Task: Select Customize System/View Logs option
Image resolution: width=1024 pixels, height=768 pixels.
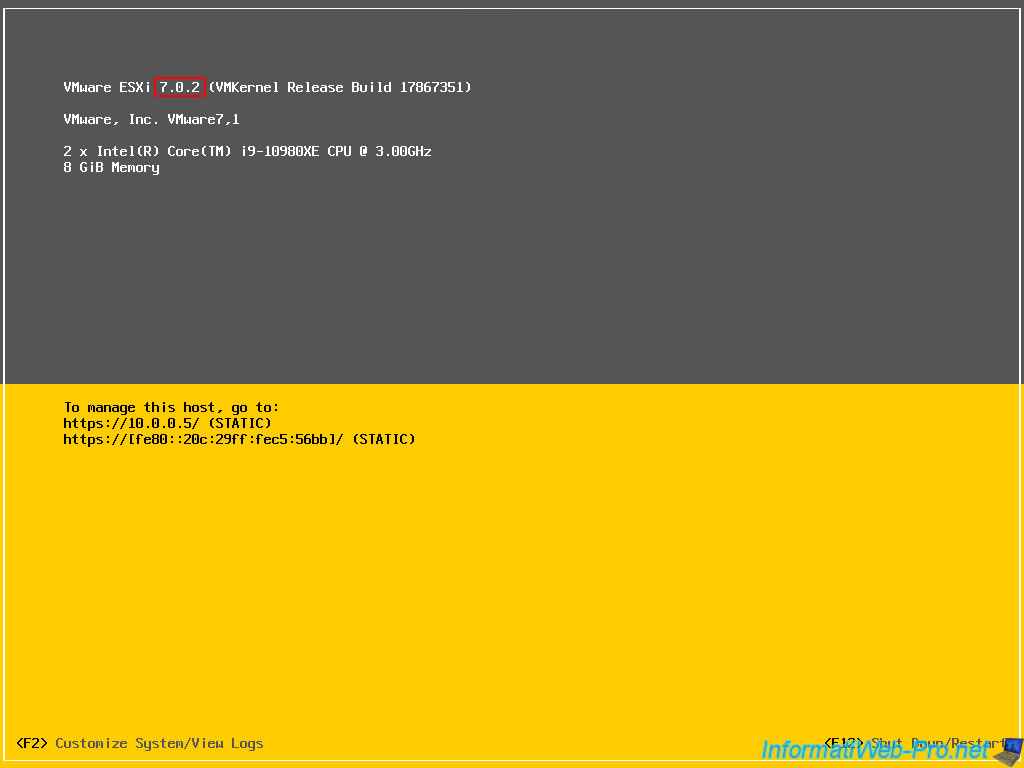Action: click(x=159, y=744)
